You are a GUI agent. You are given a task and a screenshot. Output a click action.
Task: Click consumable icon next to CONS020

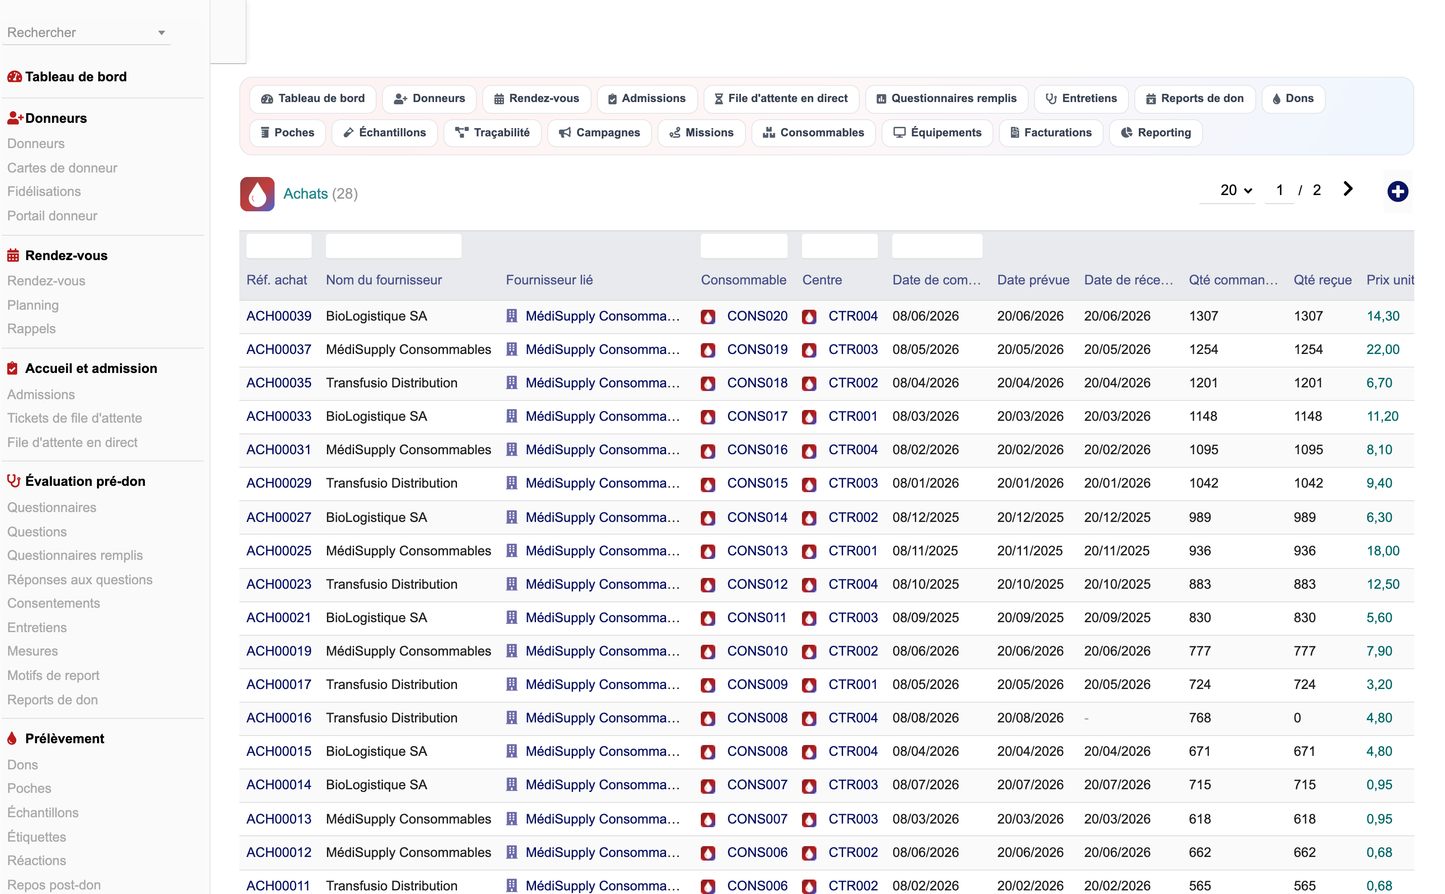click(708, 317)
